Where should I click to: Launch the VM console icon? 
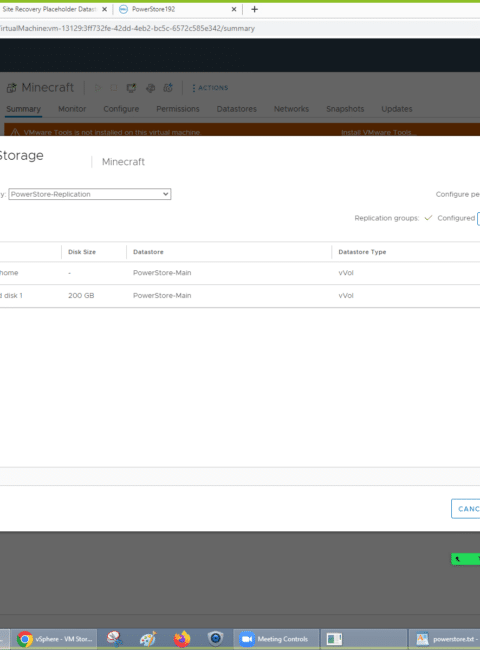tap(131, 88)
